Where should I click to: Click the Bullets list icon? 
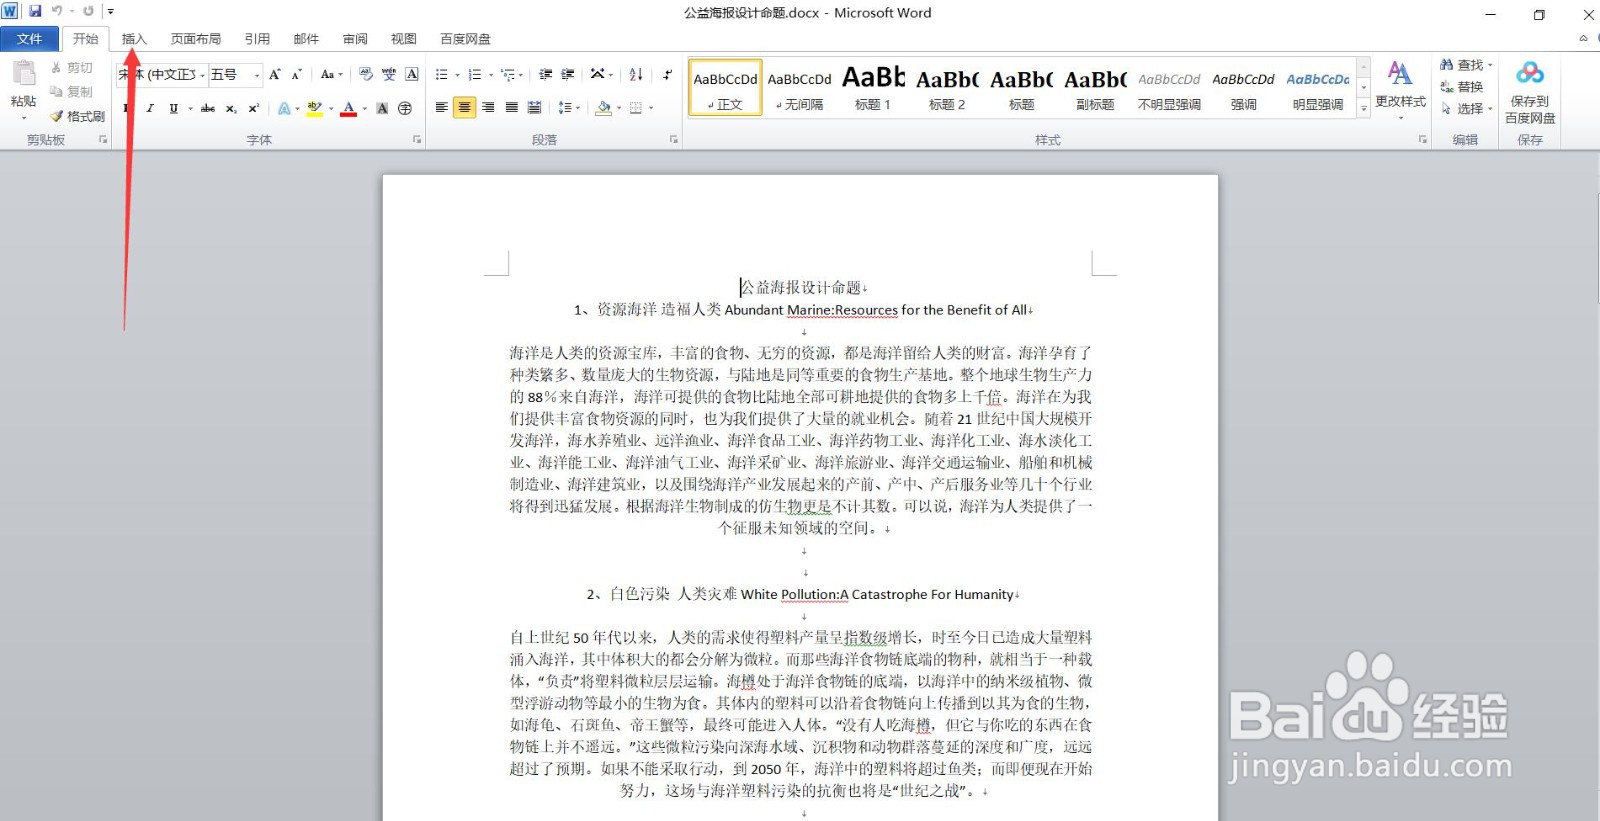tap(442, 75)
